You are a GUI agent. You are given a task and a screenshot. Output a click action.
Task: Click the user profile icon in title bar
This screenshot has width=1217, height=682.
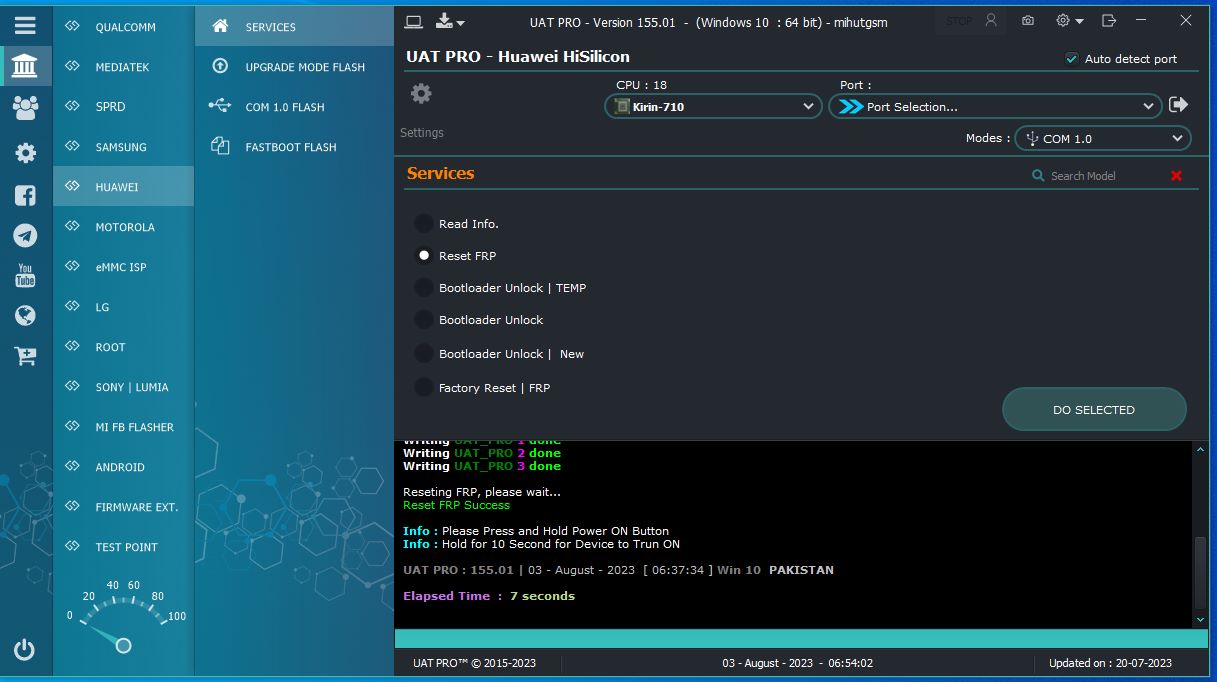click(x=991, y=20)
